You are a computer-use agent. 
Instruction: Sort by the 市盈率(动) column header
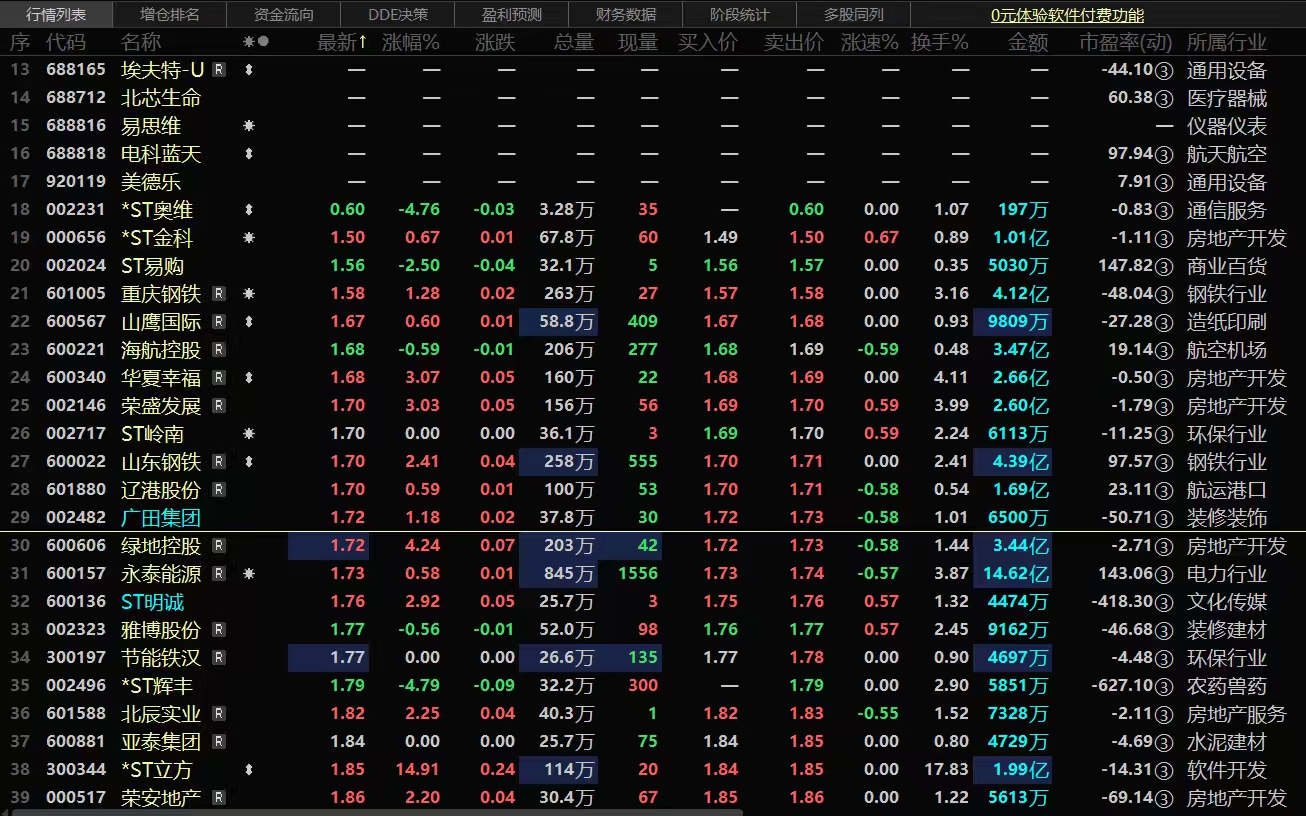coord(1126,42)
